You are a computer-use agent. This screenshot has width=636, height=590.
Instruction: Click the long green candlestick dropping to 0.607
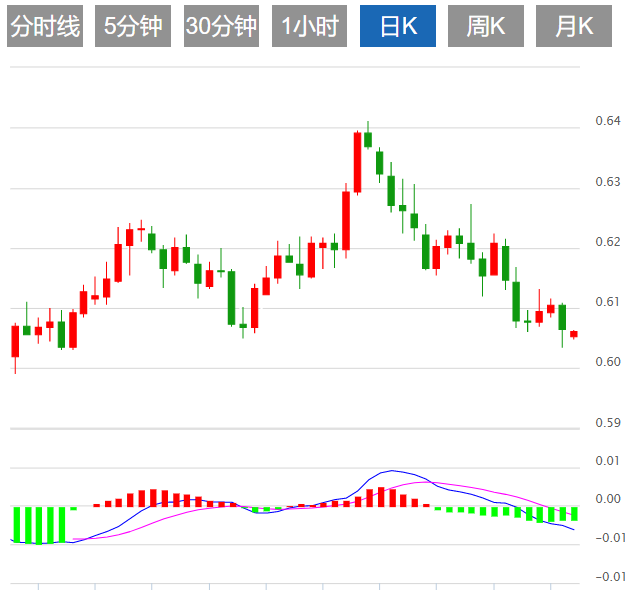(232, 298)
